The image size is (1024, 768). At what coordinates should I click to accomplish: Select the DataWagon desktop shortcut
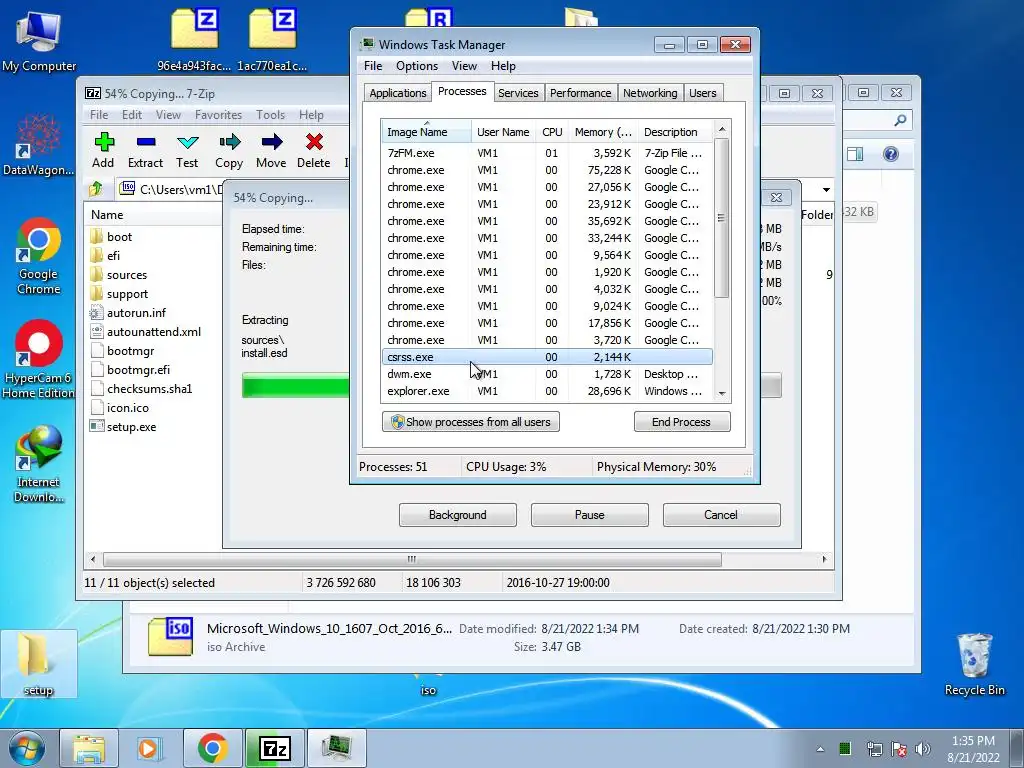coord(38,145)
